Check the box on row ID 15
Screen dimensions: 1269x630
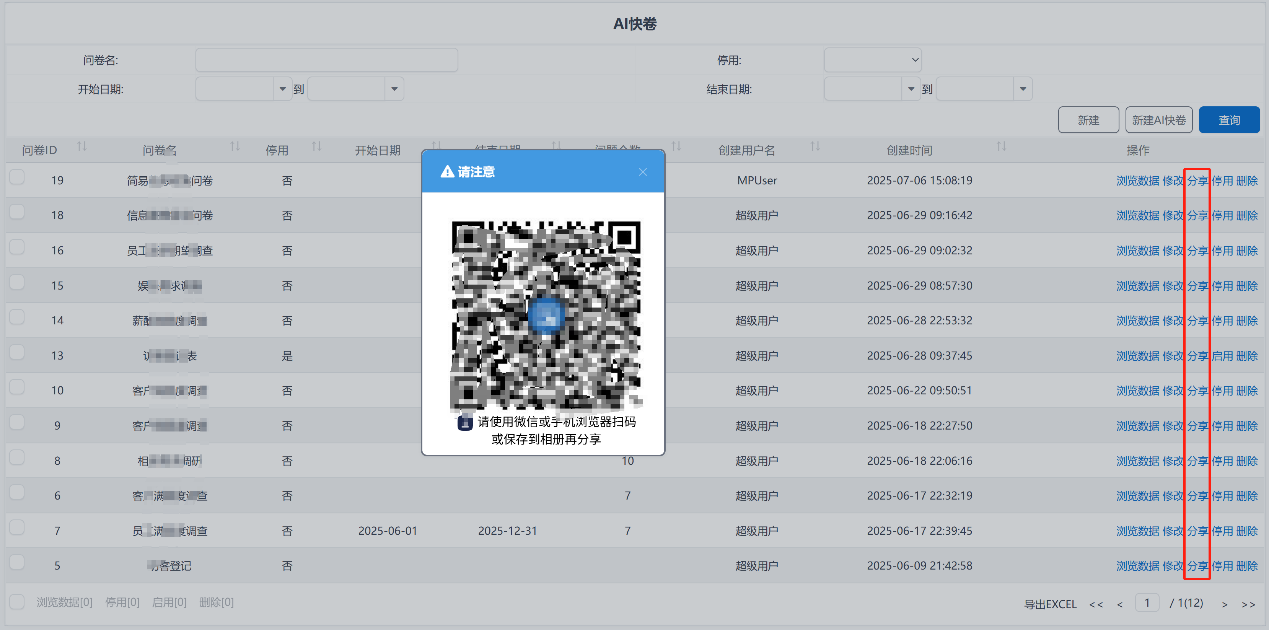point(17,283)
